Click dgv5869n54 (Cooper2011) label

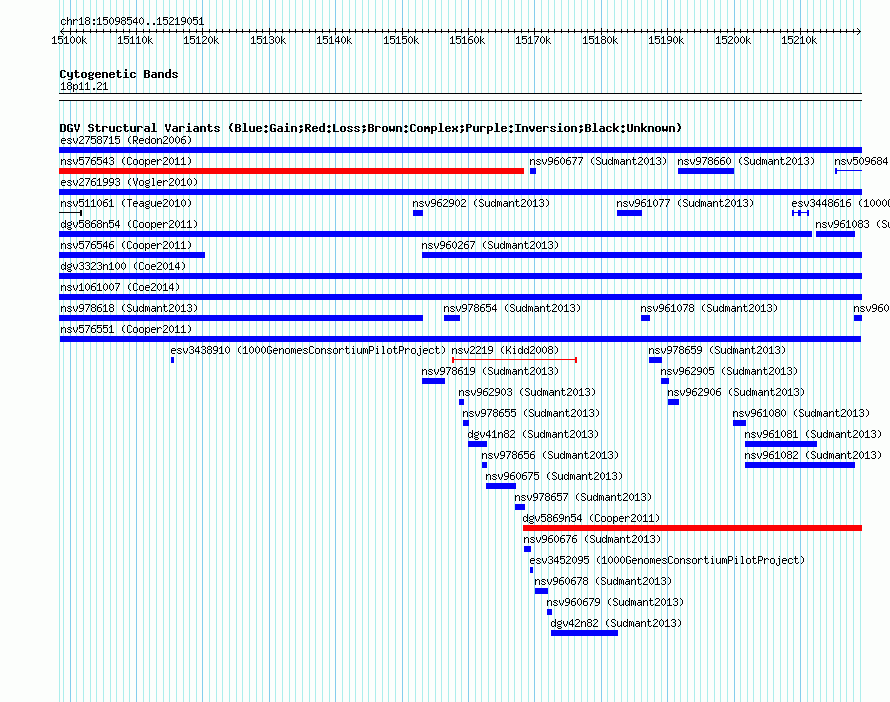click(591, 518)
